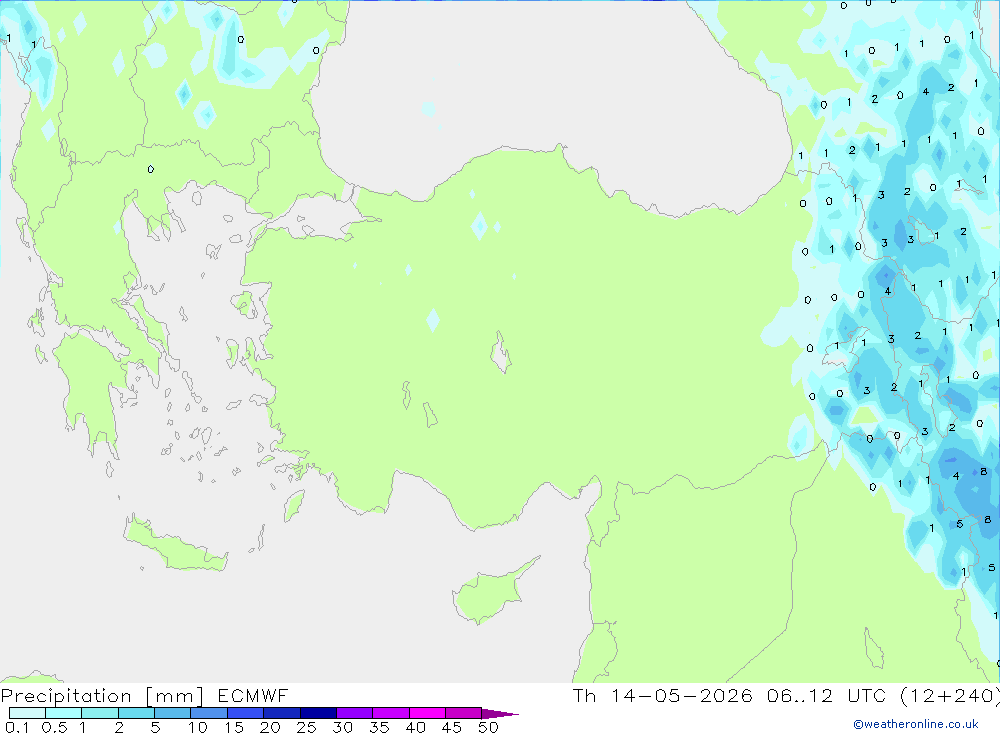Click the 30 mm purple legend swatch

coord(354,713)
